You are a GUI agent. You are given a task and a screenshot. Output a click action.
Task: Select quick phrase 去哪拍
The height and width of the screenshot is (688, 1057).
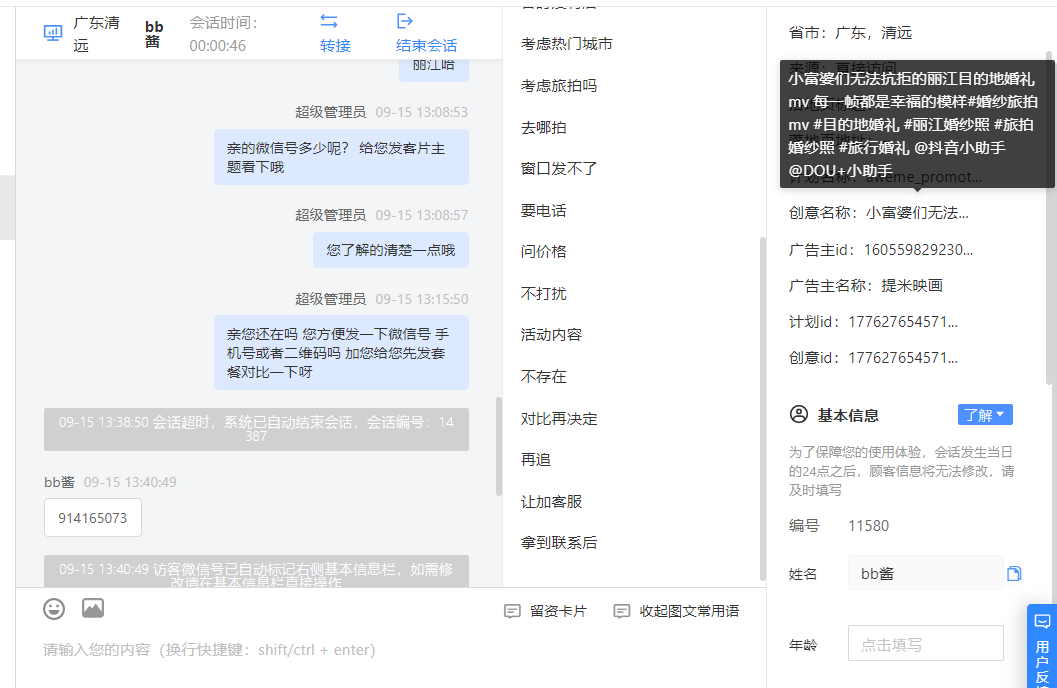tap(543, 127)
